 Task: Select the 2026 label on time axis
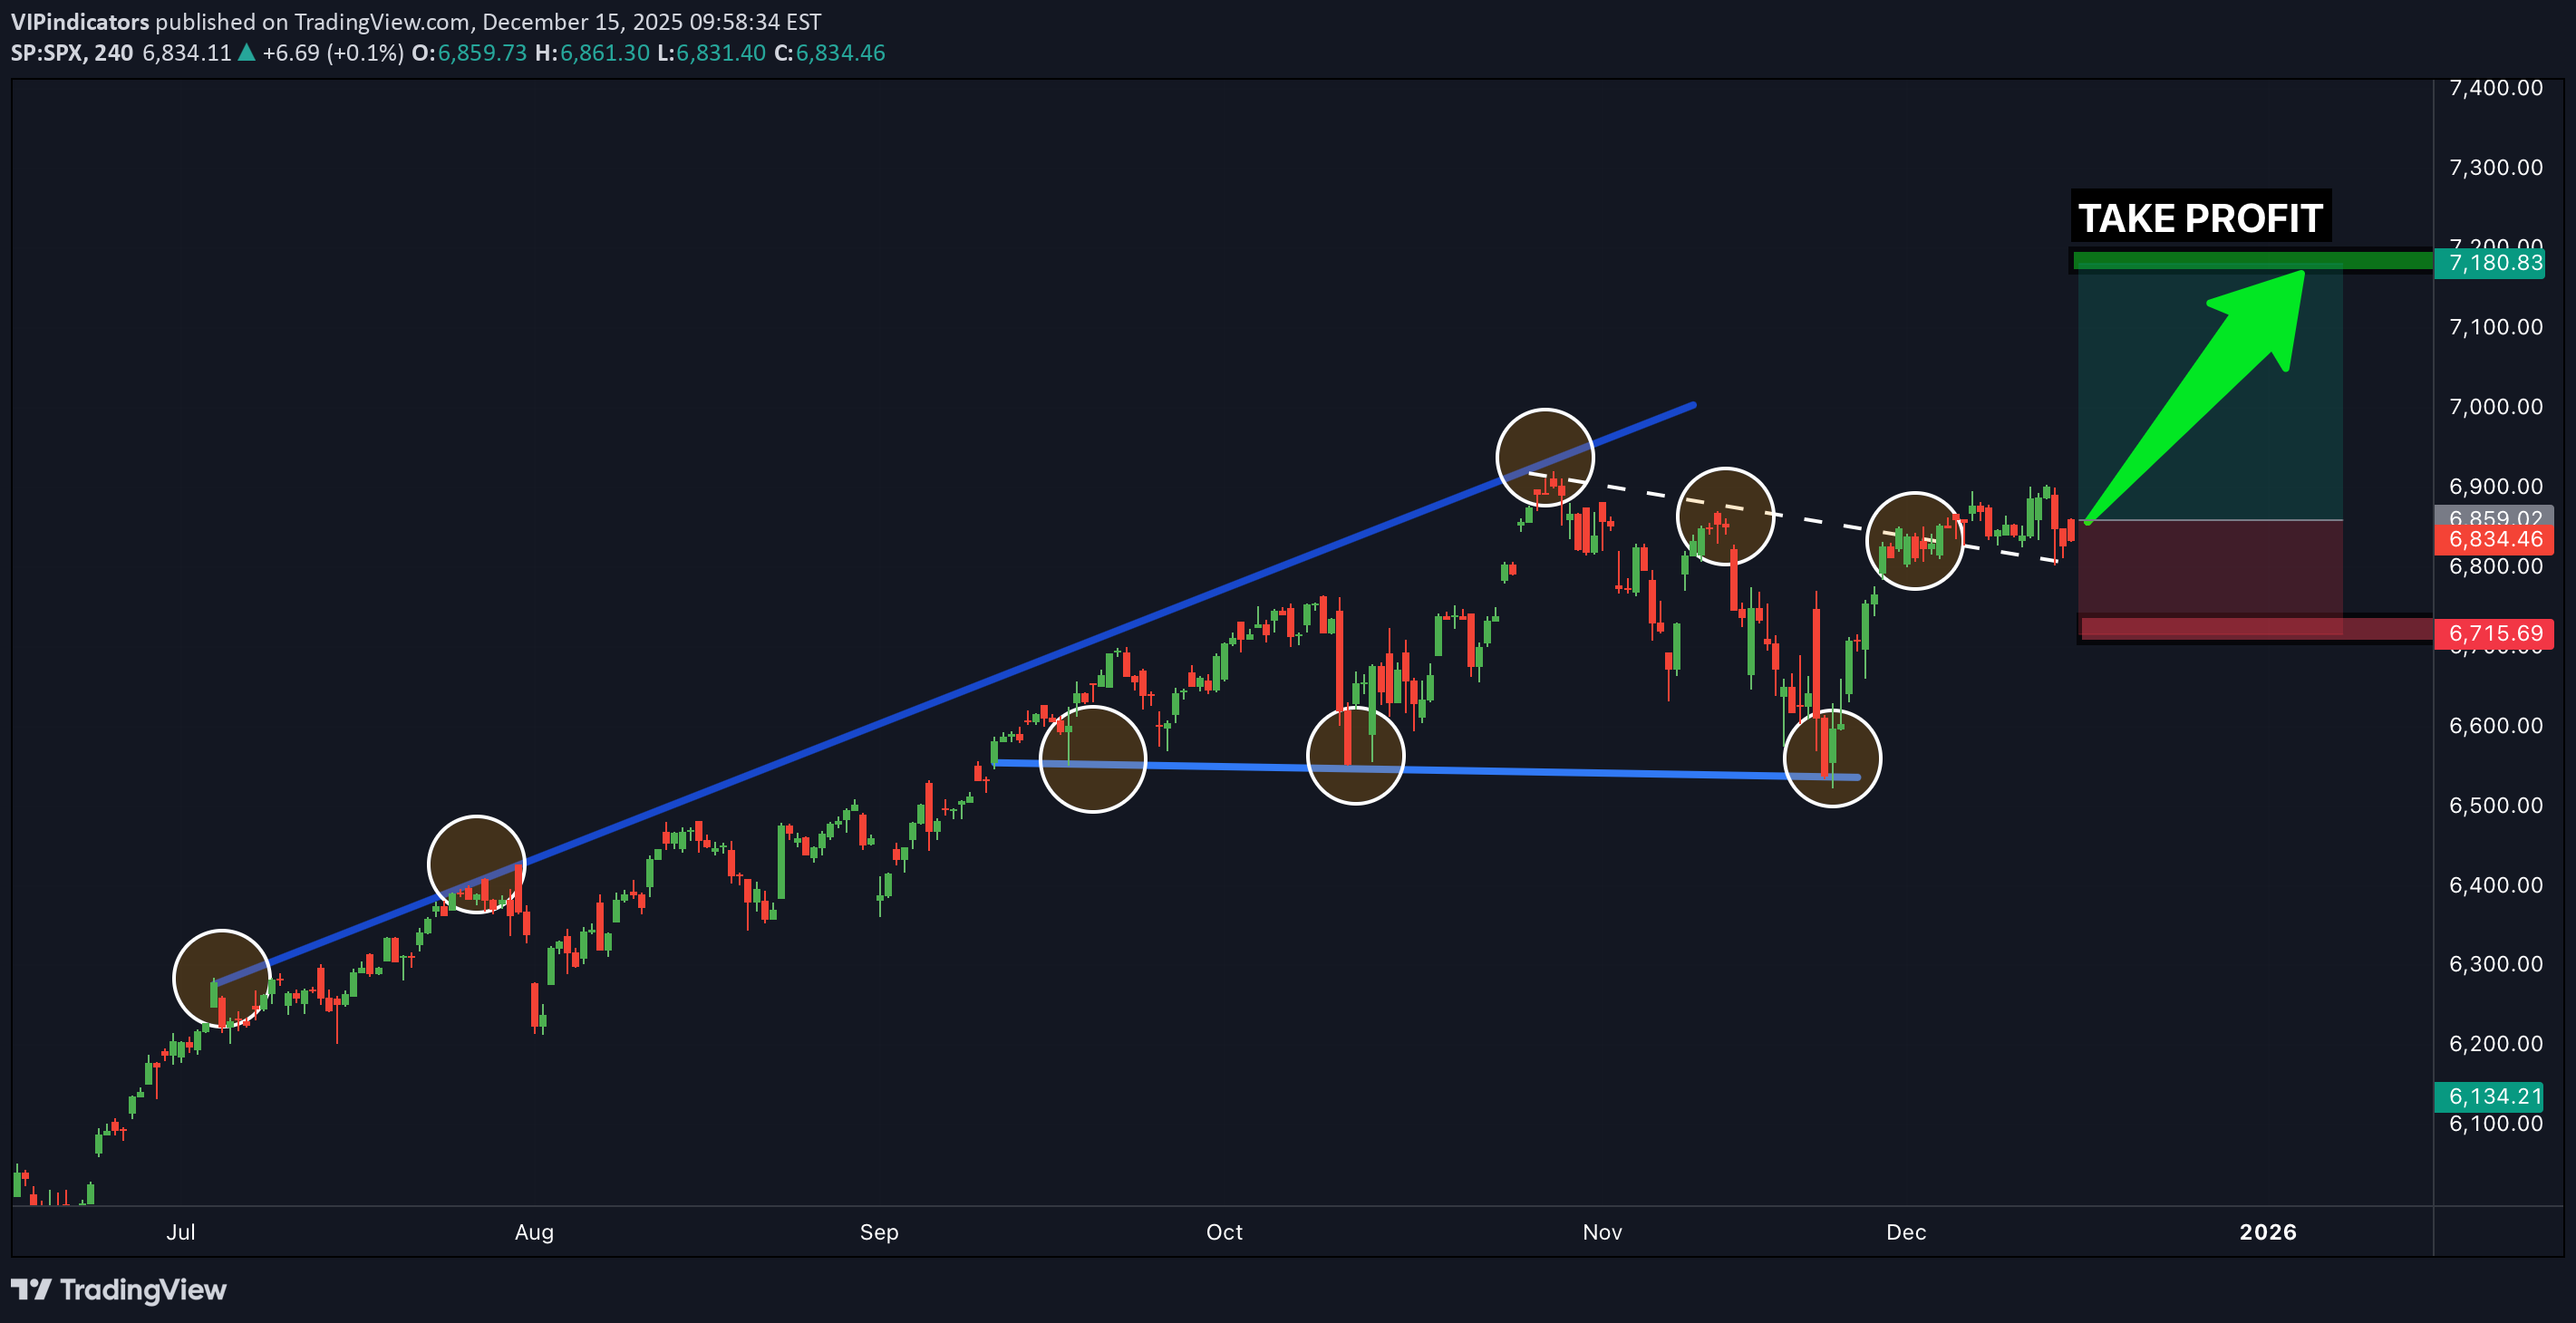[x=2267, y=1232]
